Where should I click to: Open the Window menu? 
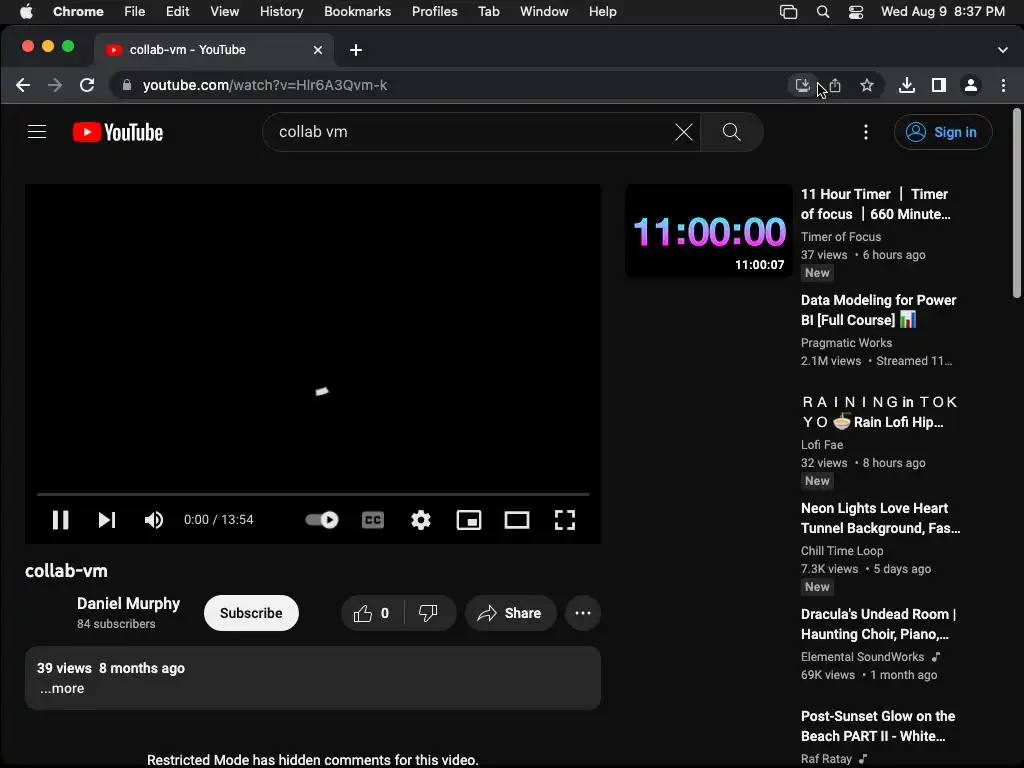[x=544, y=12]
